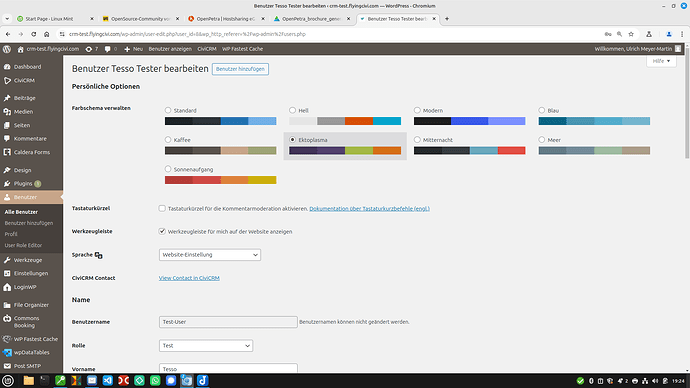Viewport: 690px width, 388px height.
Task: Open Caldera Forms from sidebar icon
Action: coord(7,152)
